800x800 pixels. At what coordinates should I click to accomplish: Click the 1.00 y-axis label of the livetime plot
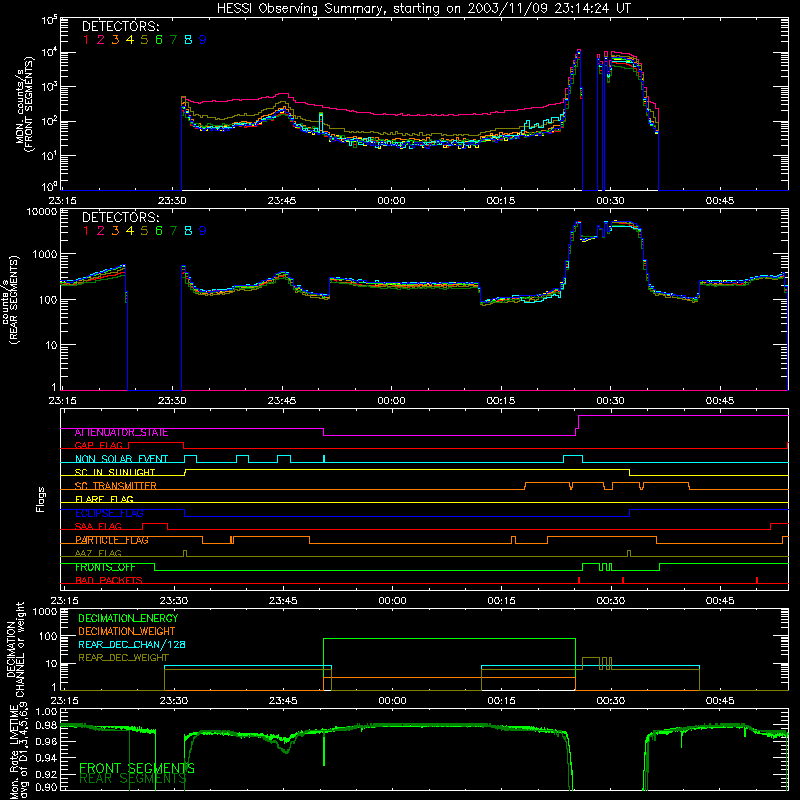point(46,712)
